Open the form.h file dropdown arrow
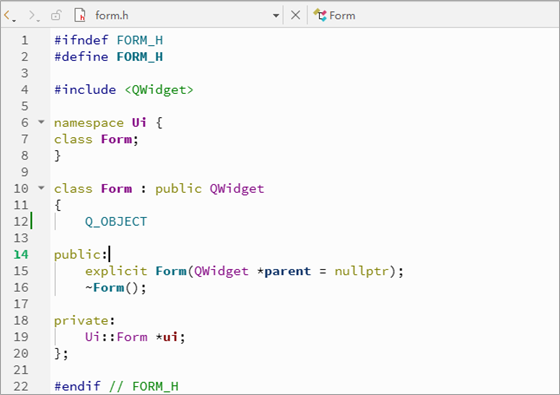Viewport: 560px width, 395px height. click(x=276, y=16)
